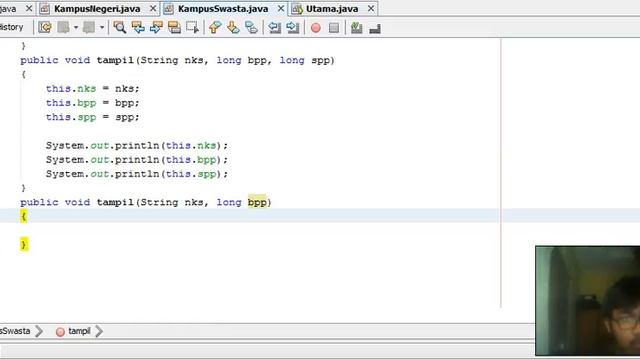Toggle Bookmark toolbar icon

251,27
